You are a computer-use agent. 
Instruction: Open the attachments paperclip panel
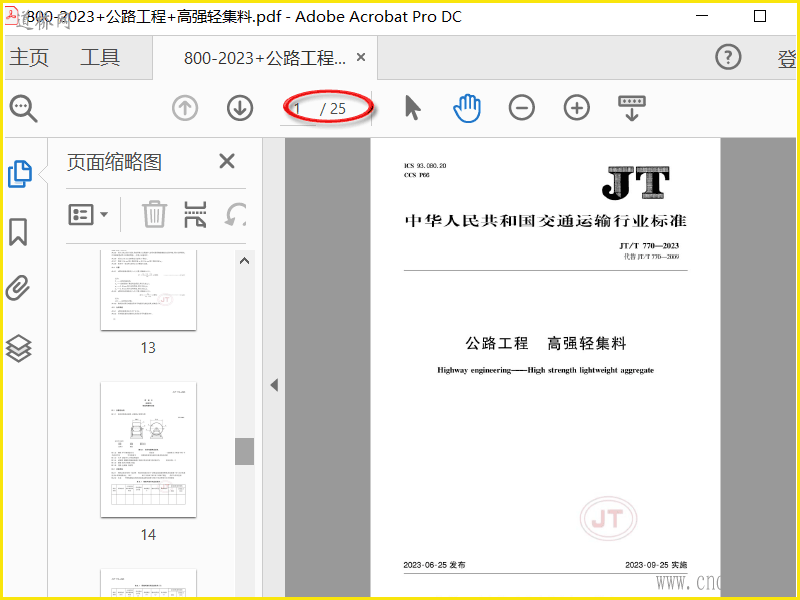click(18, 288)
